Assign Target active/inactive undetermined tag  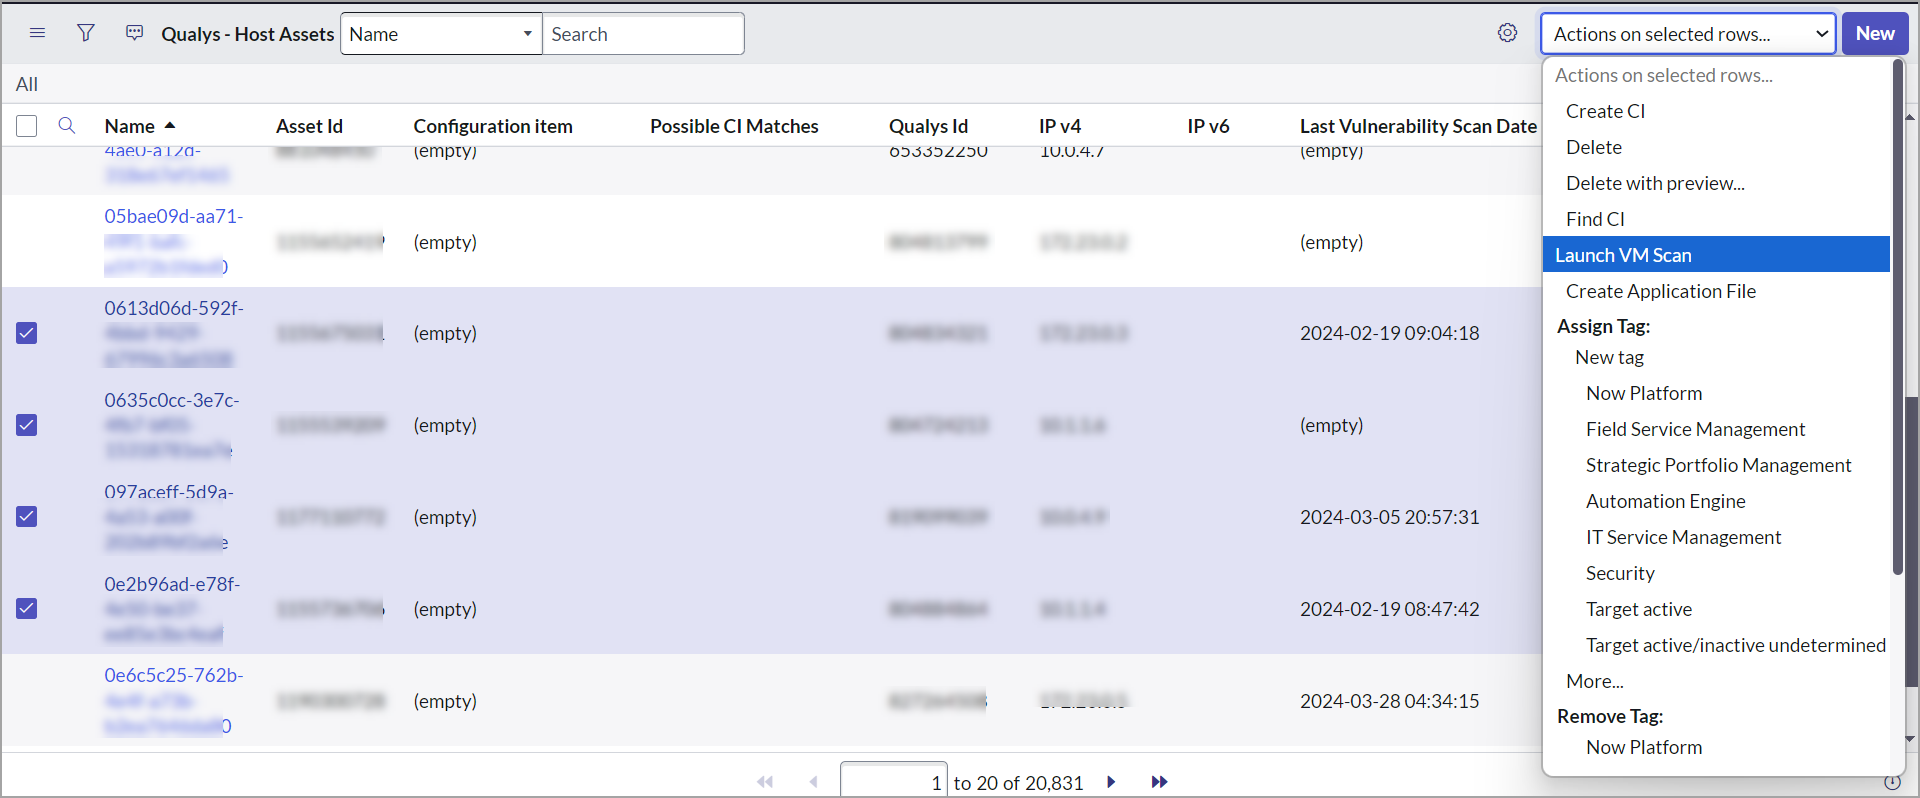tap(1735, 645)
